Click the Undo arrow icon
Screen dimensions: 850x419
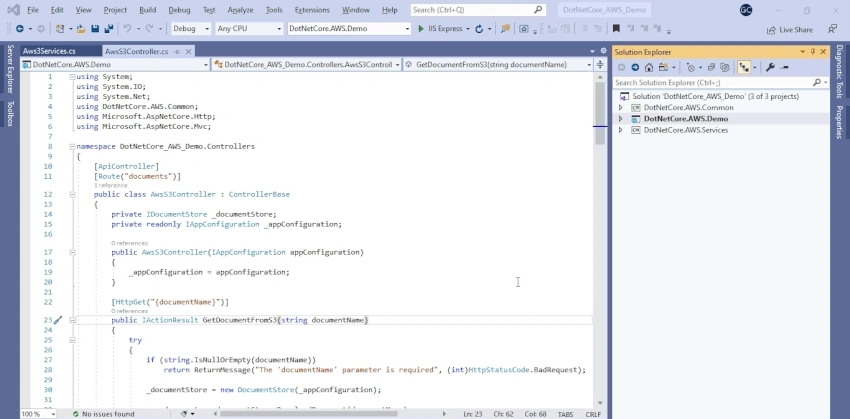tap(127, 29)
